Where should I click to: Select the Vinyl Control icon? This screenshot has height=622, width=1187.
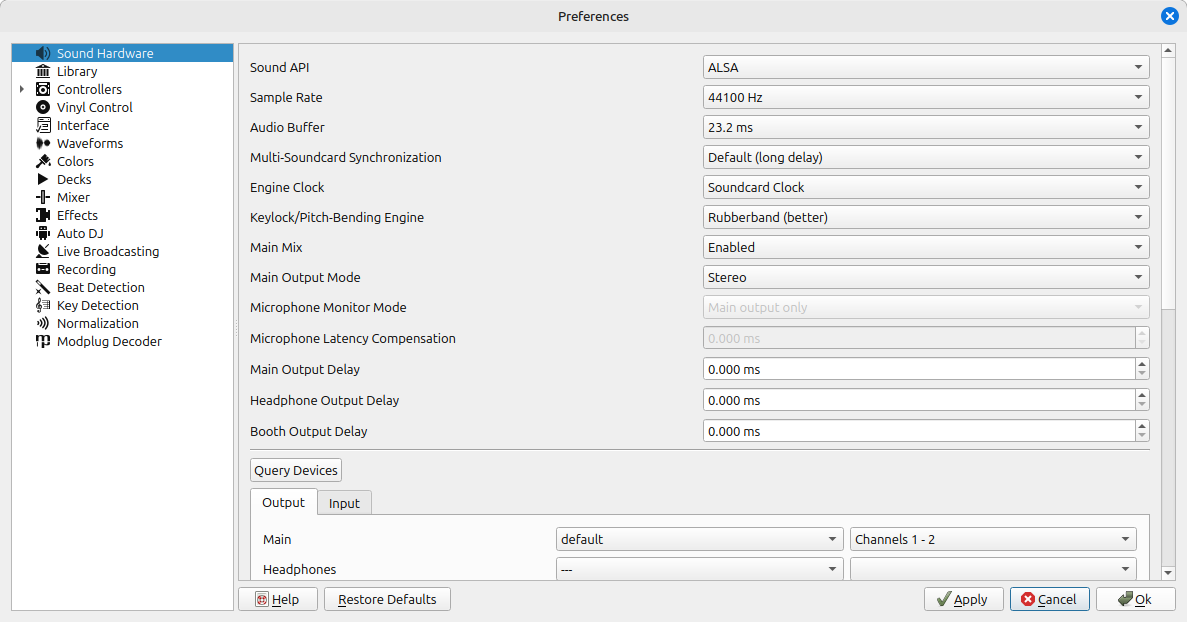(x=43, y=108)
